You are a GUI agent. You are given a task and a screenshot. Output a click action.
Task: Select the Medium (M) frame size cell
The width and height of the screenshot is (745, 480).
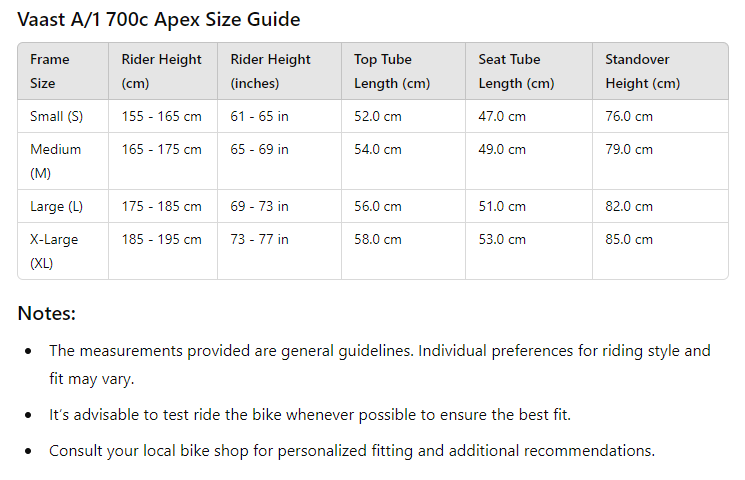[56, 161]
